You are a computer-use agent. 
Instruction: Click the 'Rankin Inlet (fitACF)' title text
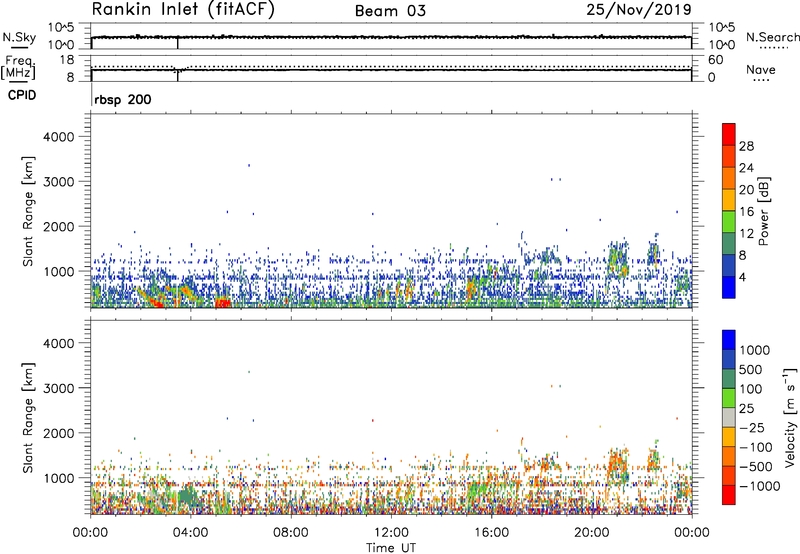(x=183, y=9)
